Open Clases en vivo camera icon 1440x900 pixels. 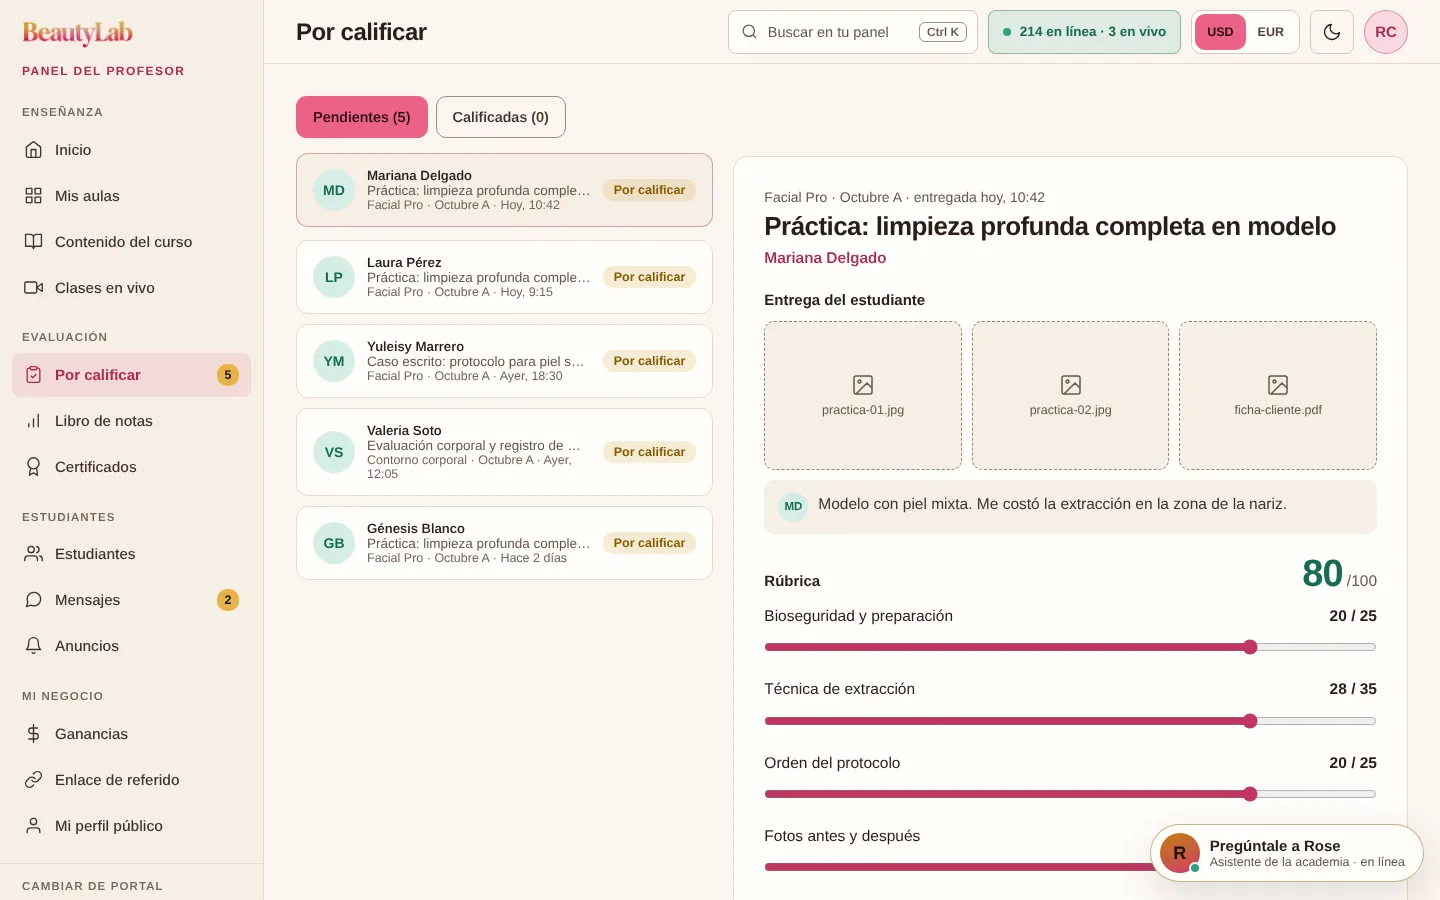coord(34,288)
